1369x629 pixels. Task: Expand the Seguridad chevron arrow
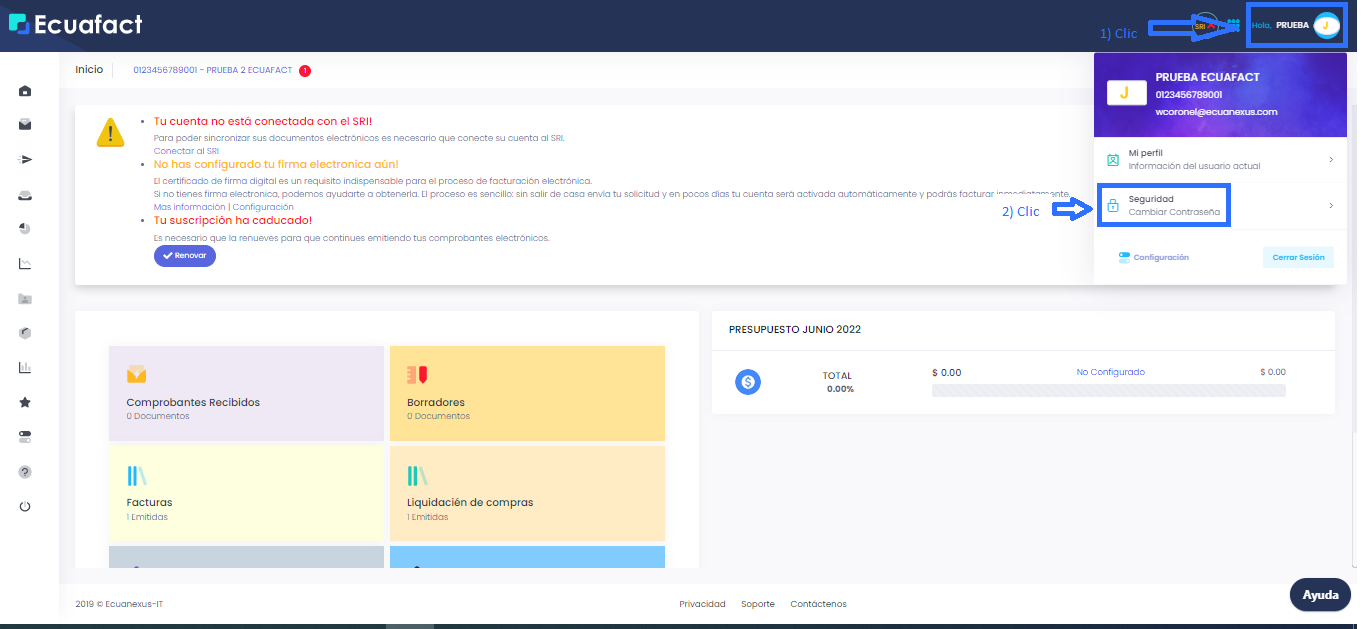tap(1330, 206)
